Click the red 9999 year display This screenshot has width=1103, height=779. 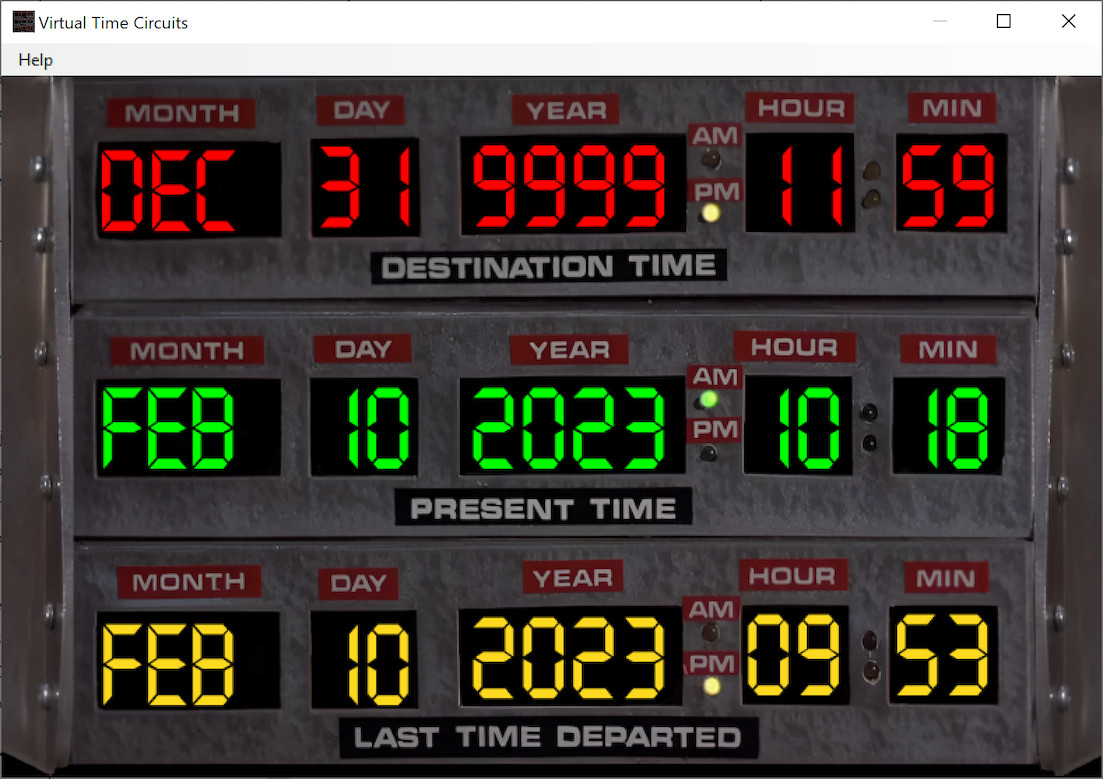click(x=573, y=185)
